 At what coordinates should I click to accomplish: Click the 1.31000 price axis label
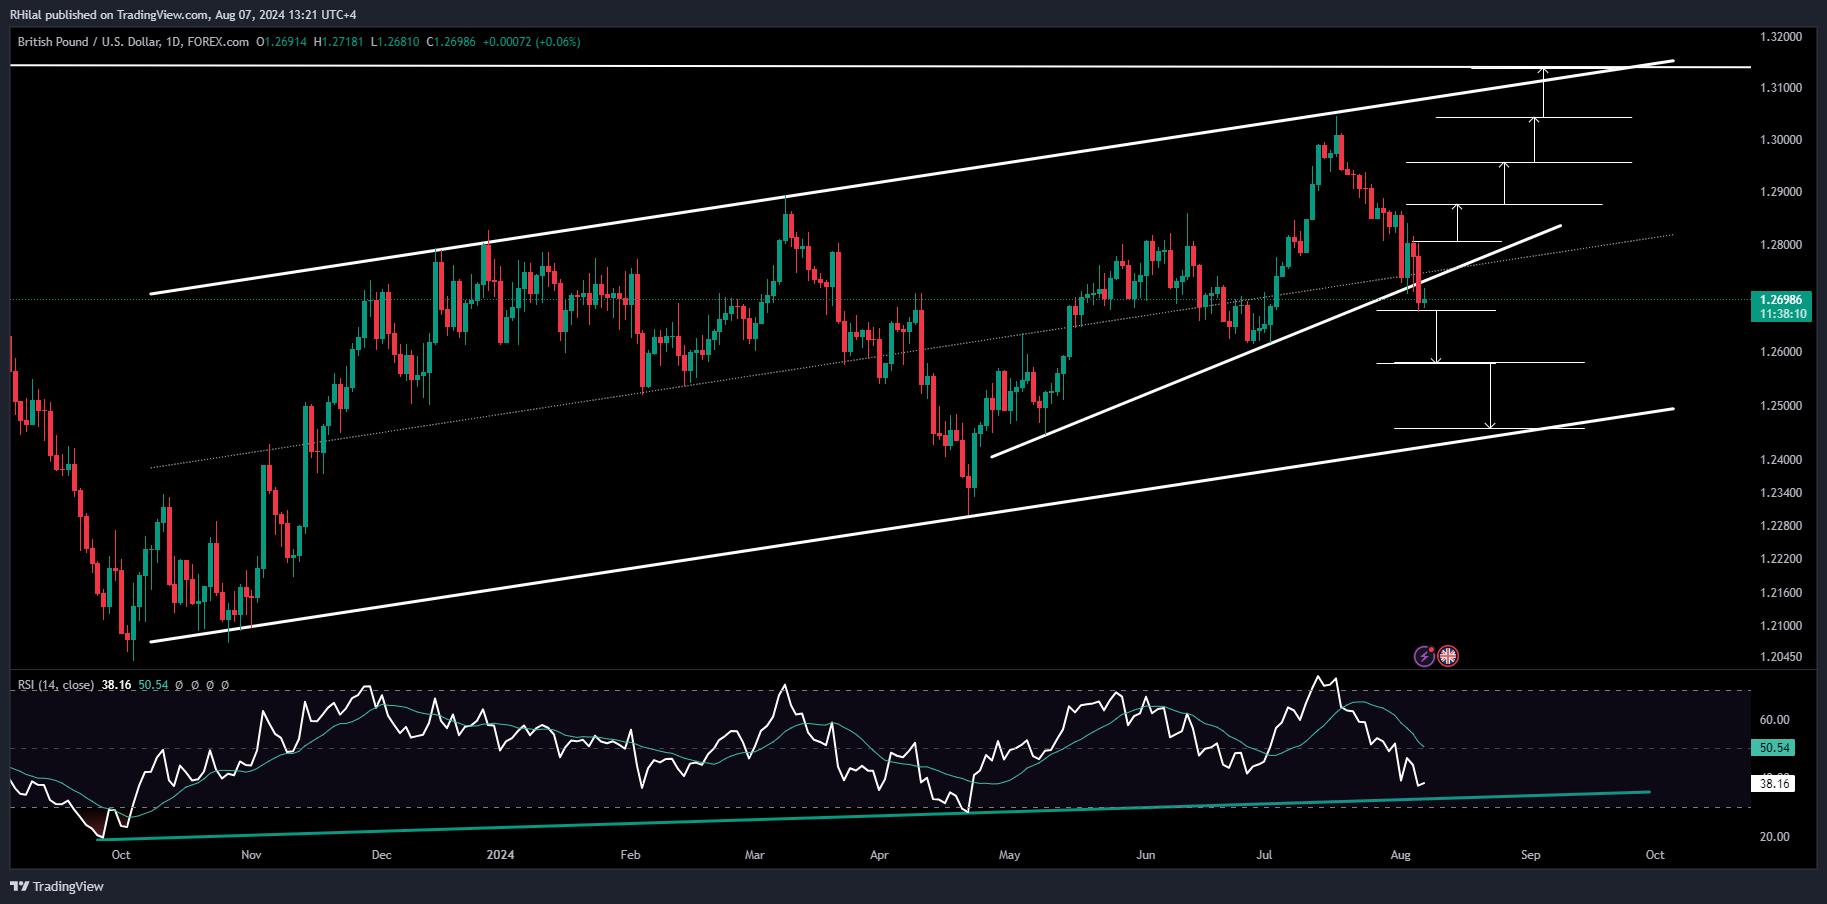pos(1781,88)
